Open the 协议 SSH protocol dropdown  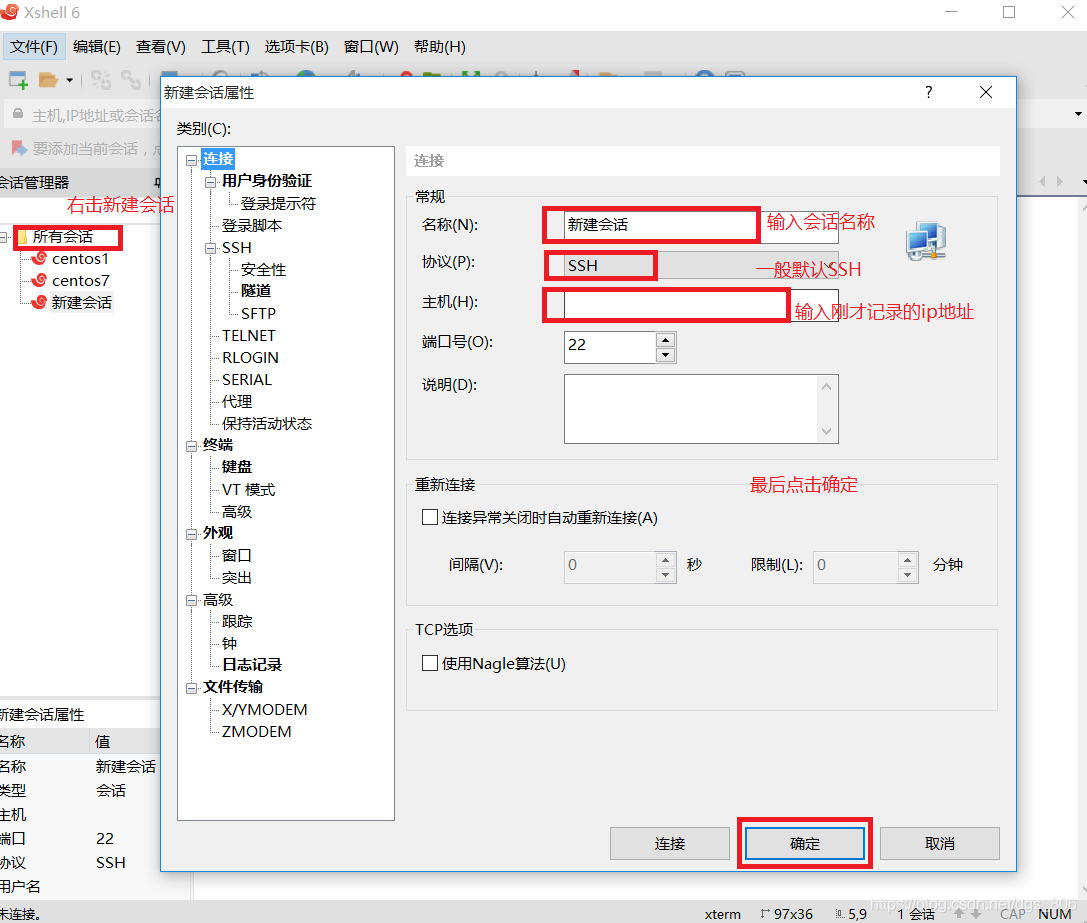(701, 265)
